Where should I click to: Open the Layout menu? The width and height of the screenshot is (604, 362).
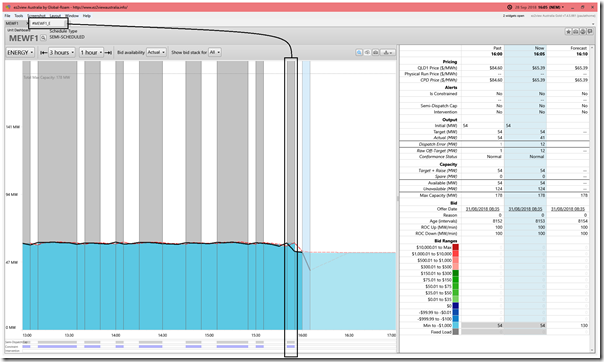tap(55, 16)
